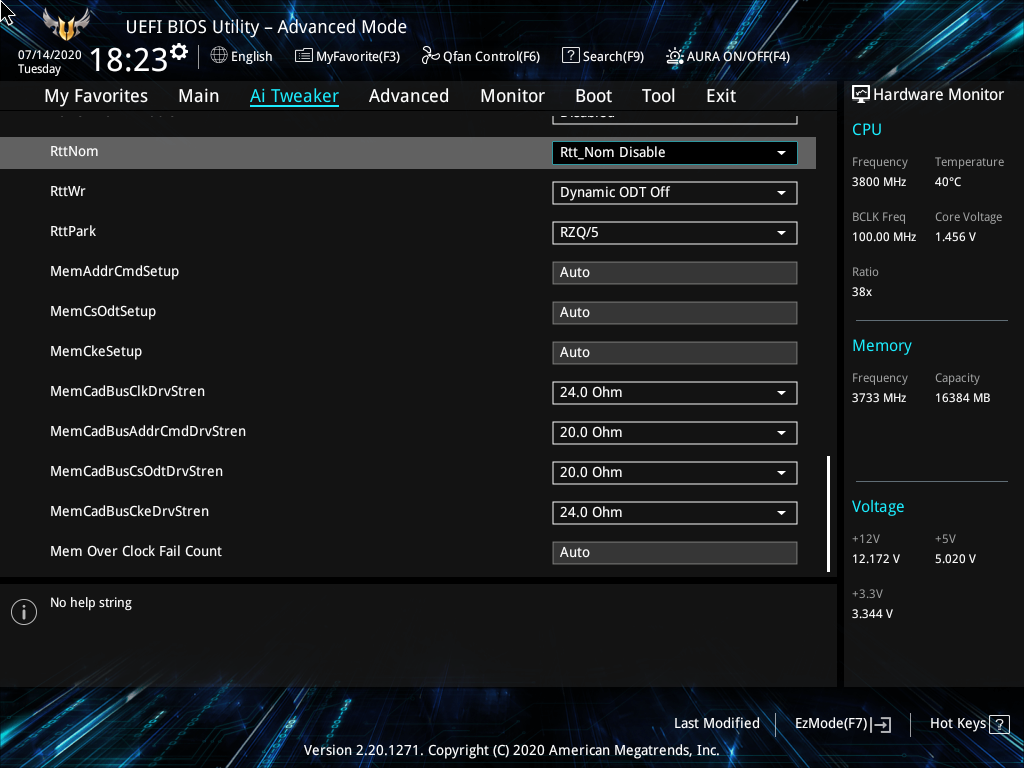The height and width of the screenshot is (768, 1024).
Task: Select MemAddrCmdSetup label
Action: coord(114,272)
